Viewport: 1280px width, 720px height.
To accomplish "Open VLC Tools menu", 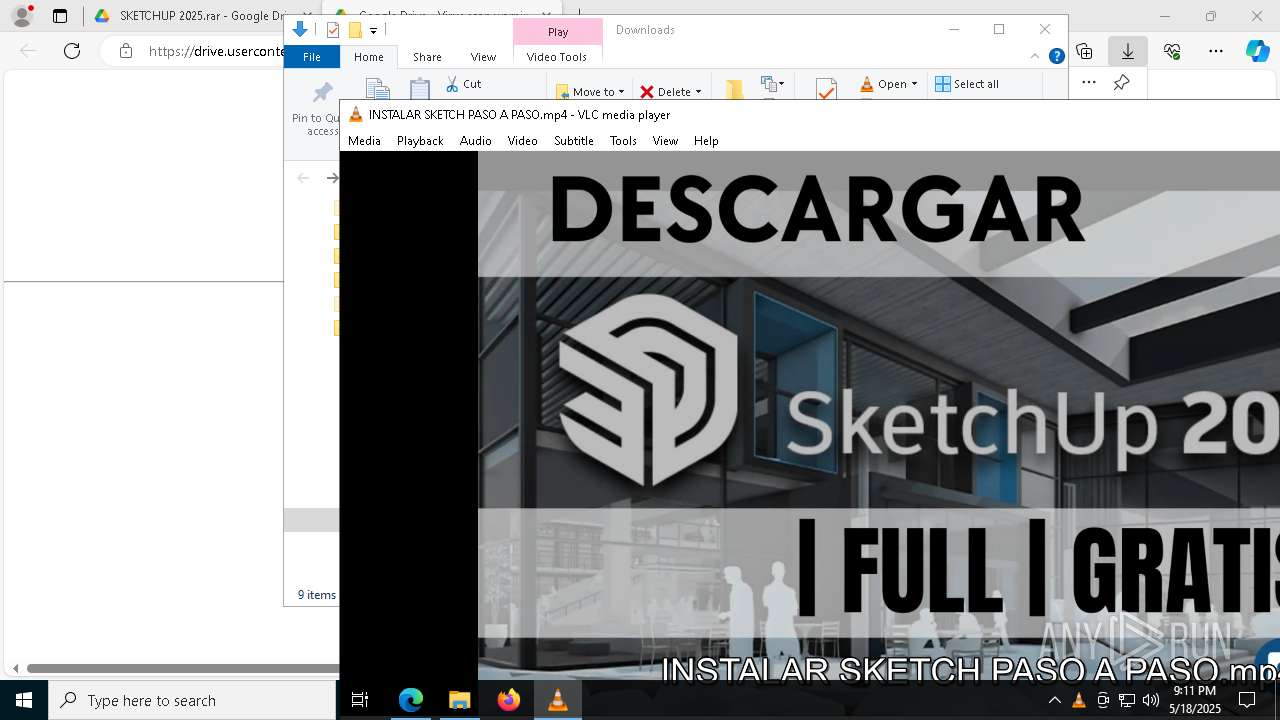I will tap(623, 141).
